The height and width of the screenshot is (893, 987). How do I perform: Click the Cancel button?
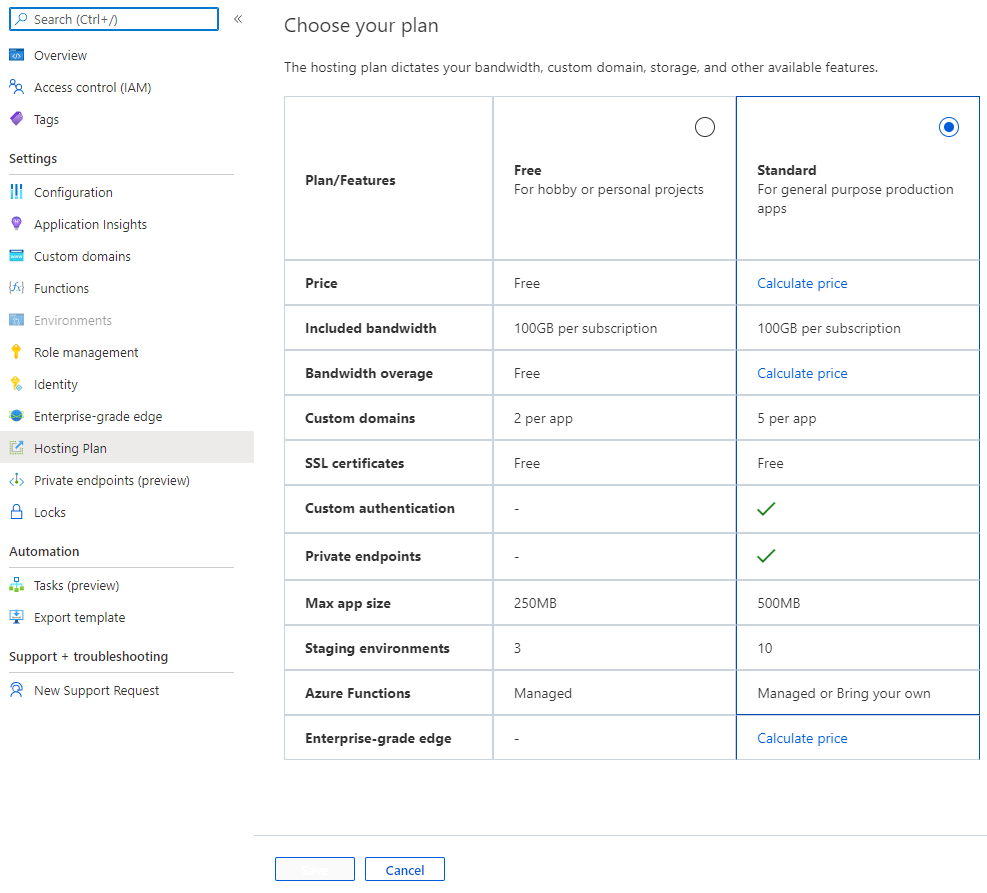tap(404, 869)
